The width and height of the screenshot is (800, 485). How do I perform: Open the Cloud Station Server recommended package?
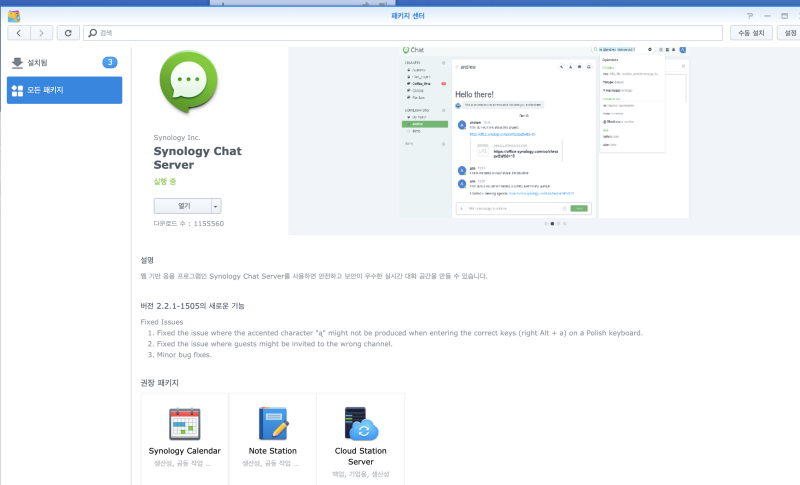point(360,439)
